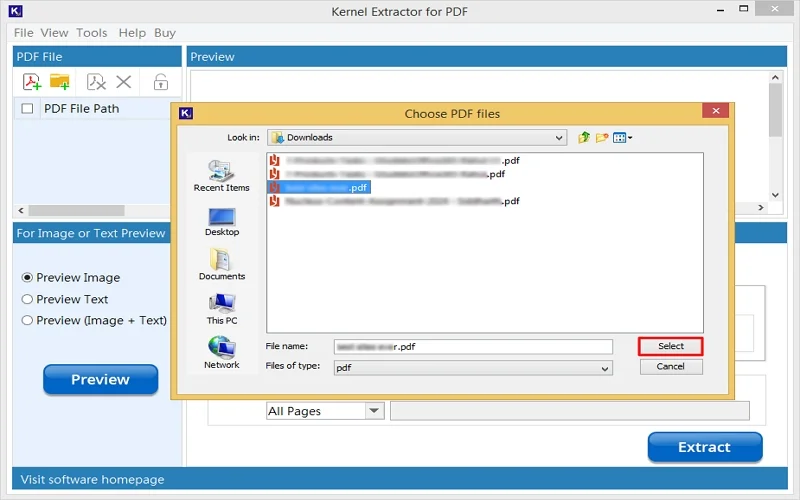The height and width of the screenshot is (500, 800).
Task: Close the Choose PDF files dialog
Action: [715, 111]
